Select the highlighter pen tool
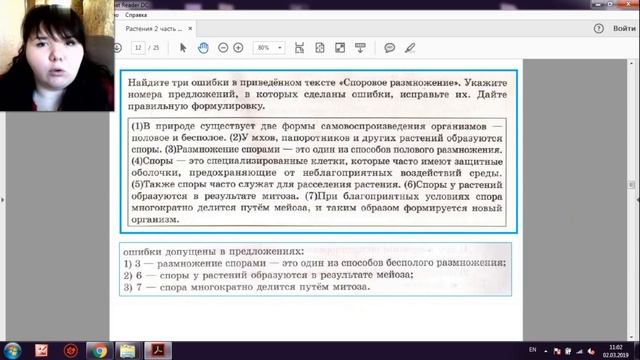The width and height of the screenshot is (640, 360). click(410, 48)
